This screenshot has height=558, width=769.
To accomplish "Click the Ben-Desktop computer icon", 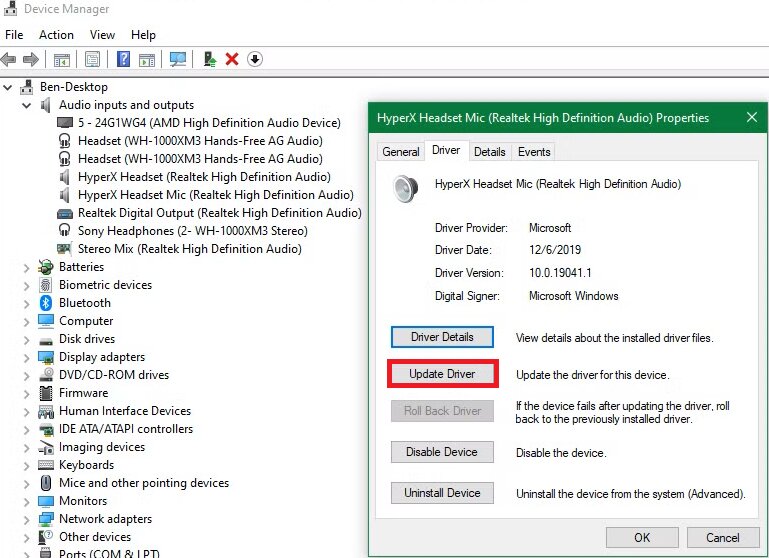I will 26,87.
